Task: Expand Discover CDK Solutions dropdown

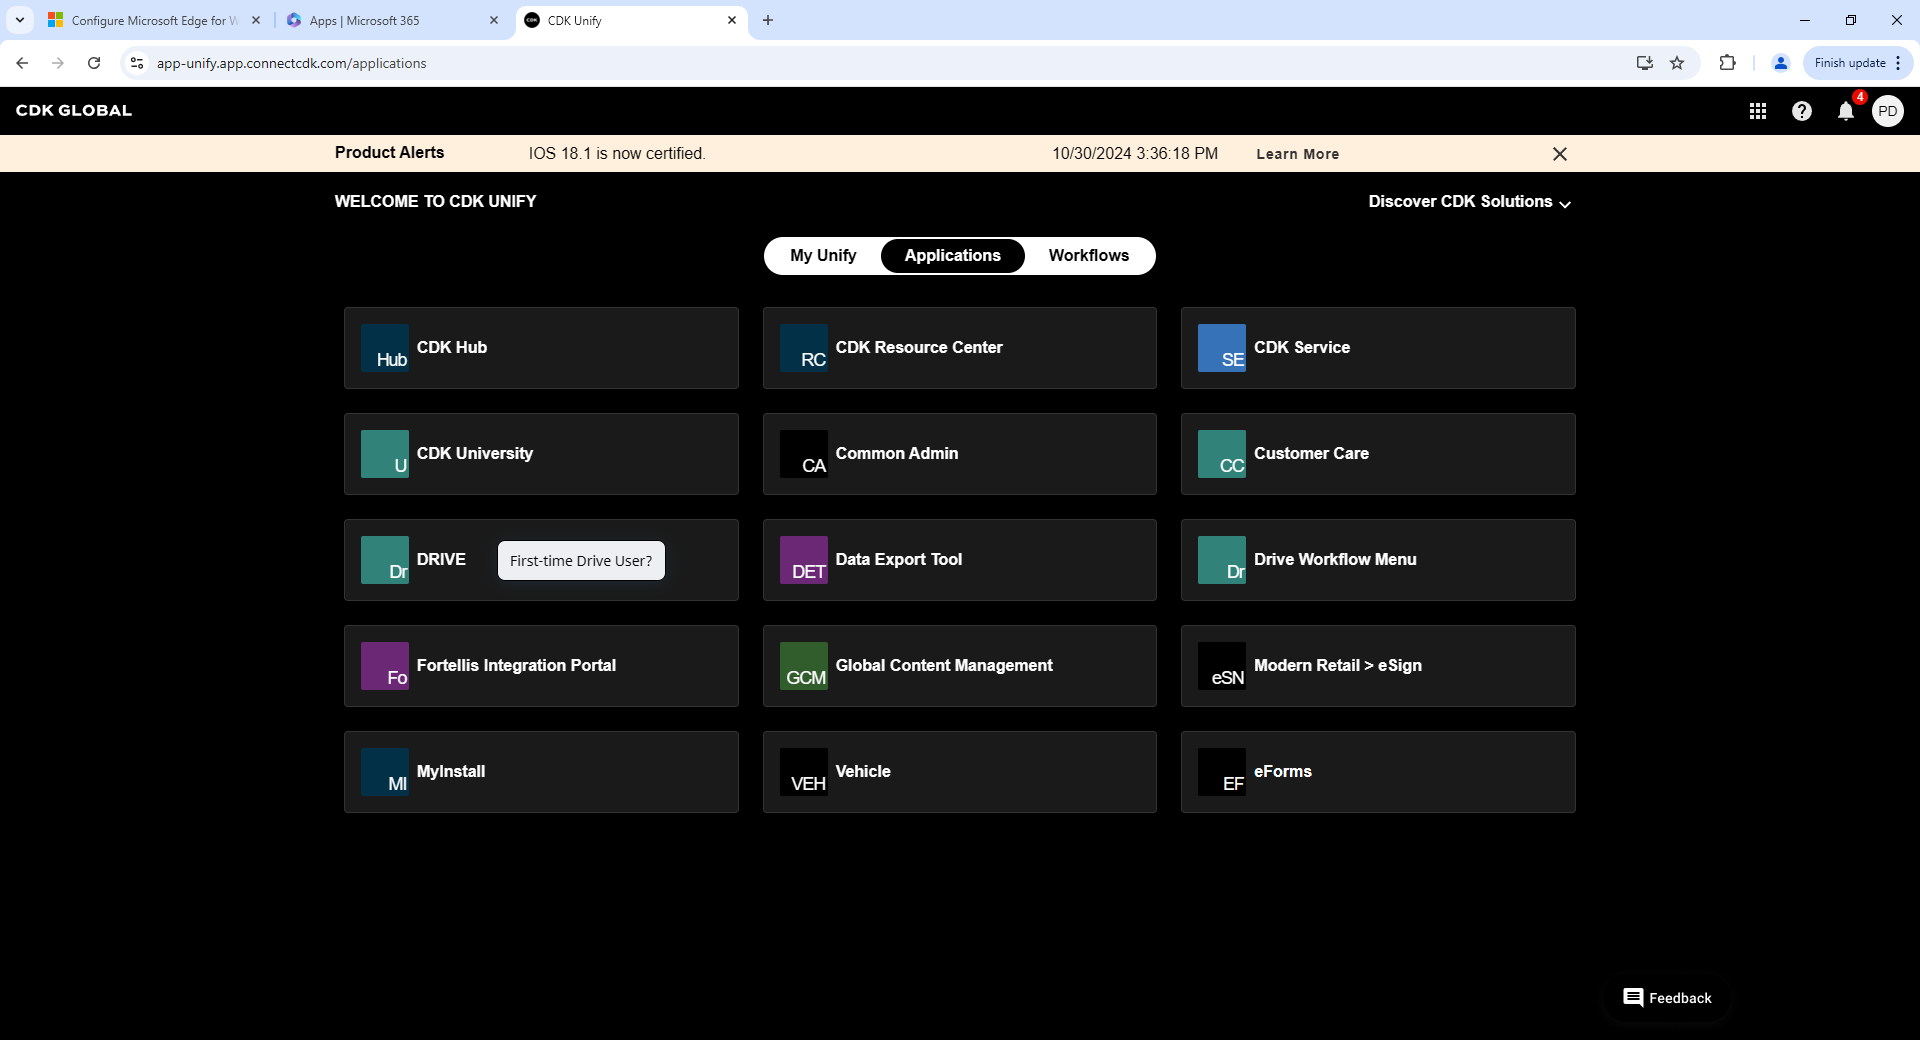Action: click(x=1470, y=202)
